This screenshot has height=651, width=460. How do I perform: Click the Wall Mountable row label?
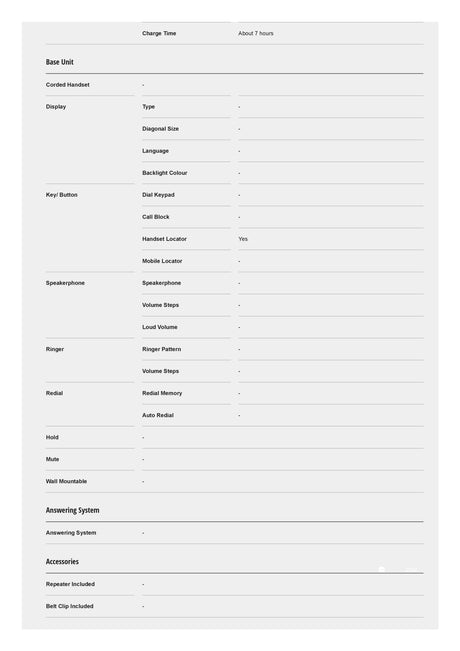coord(66,481)
